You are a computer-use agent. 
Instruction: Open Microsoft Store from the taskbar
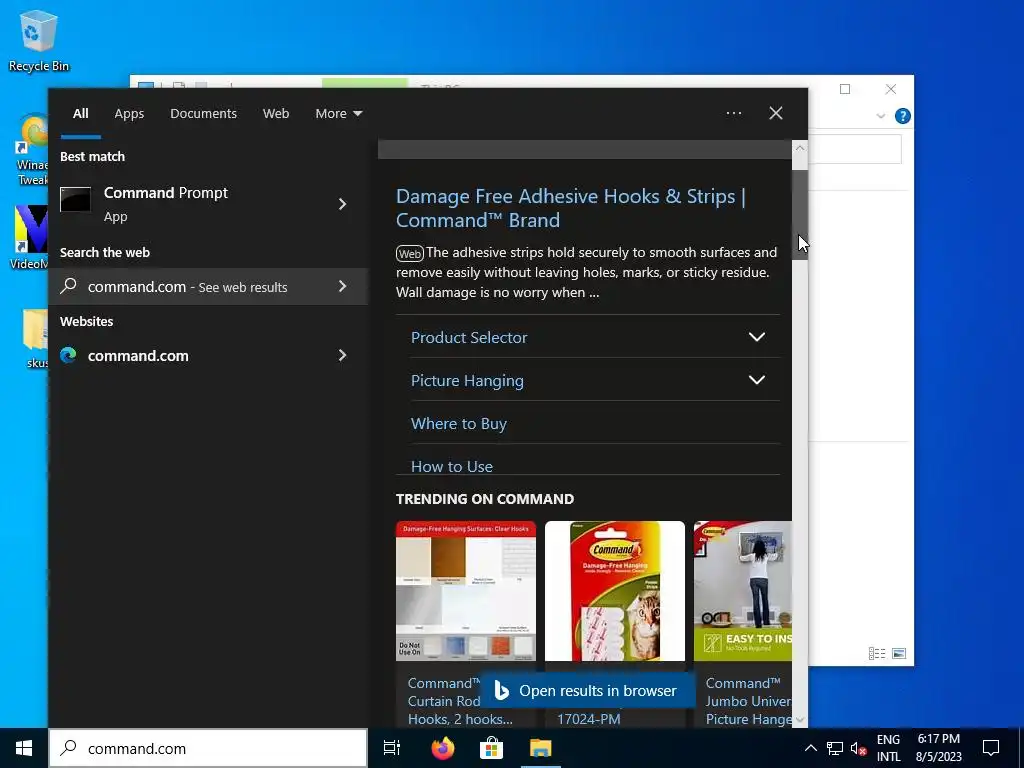tap(492, 748)
